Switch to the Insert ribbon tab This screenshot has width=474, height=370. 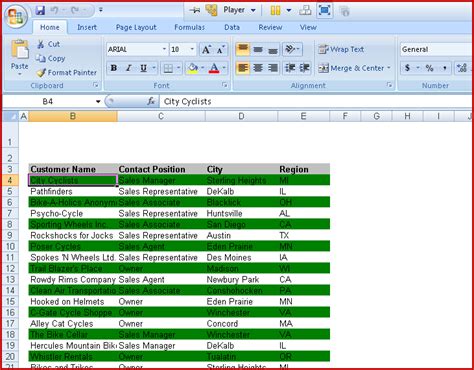[87, 27]
